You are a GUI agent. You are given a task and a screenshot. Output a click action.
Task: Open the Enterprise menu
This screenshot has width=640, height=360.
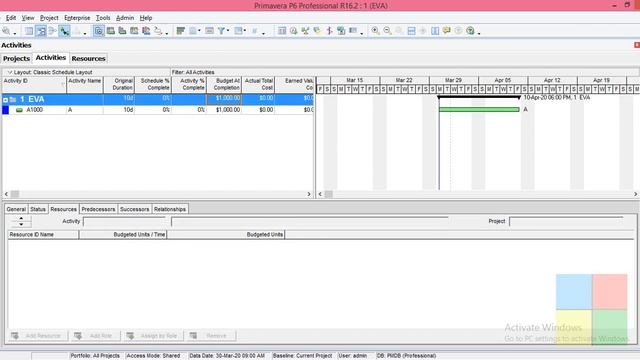(77, 18)
